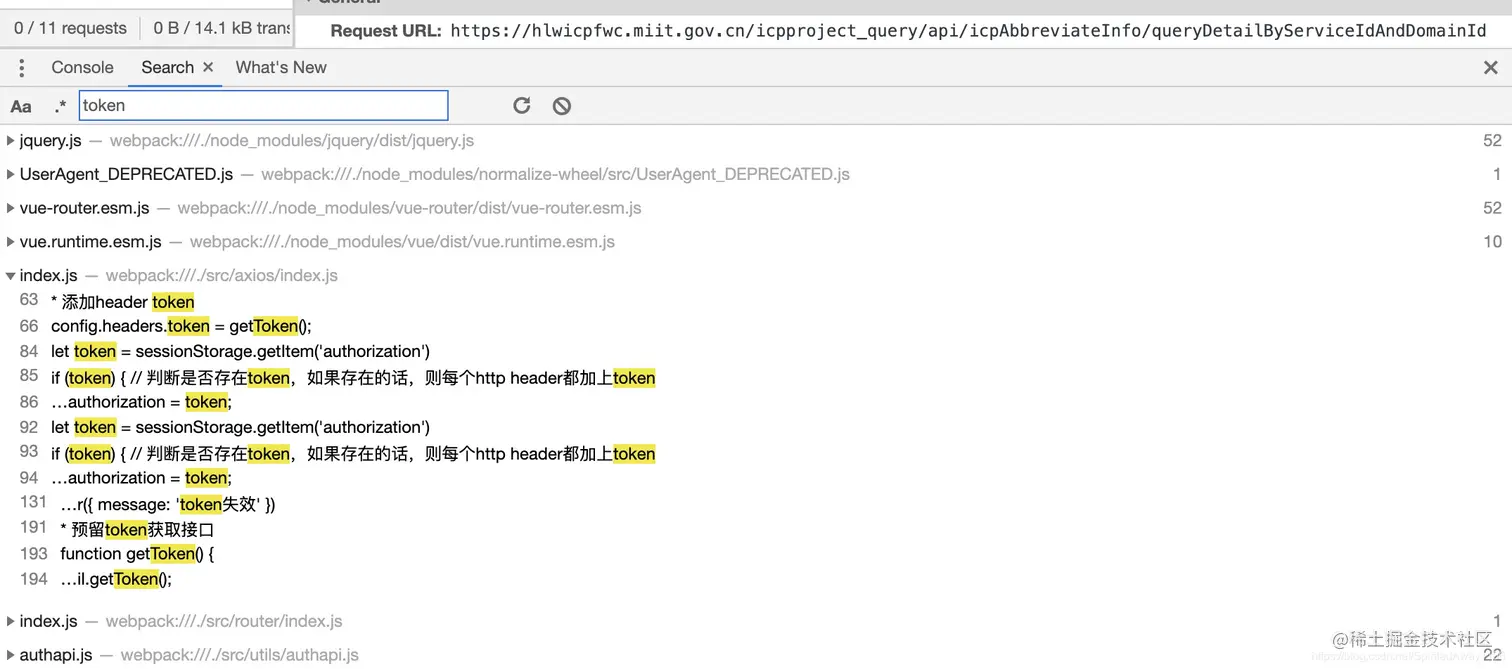1512x669 pixels.
Task: Expand the jquery.js search results
Action: (10, 140)
